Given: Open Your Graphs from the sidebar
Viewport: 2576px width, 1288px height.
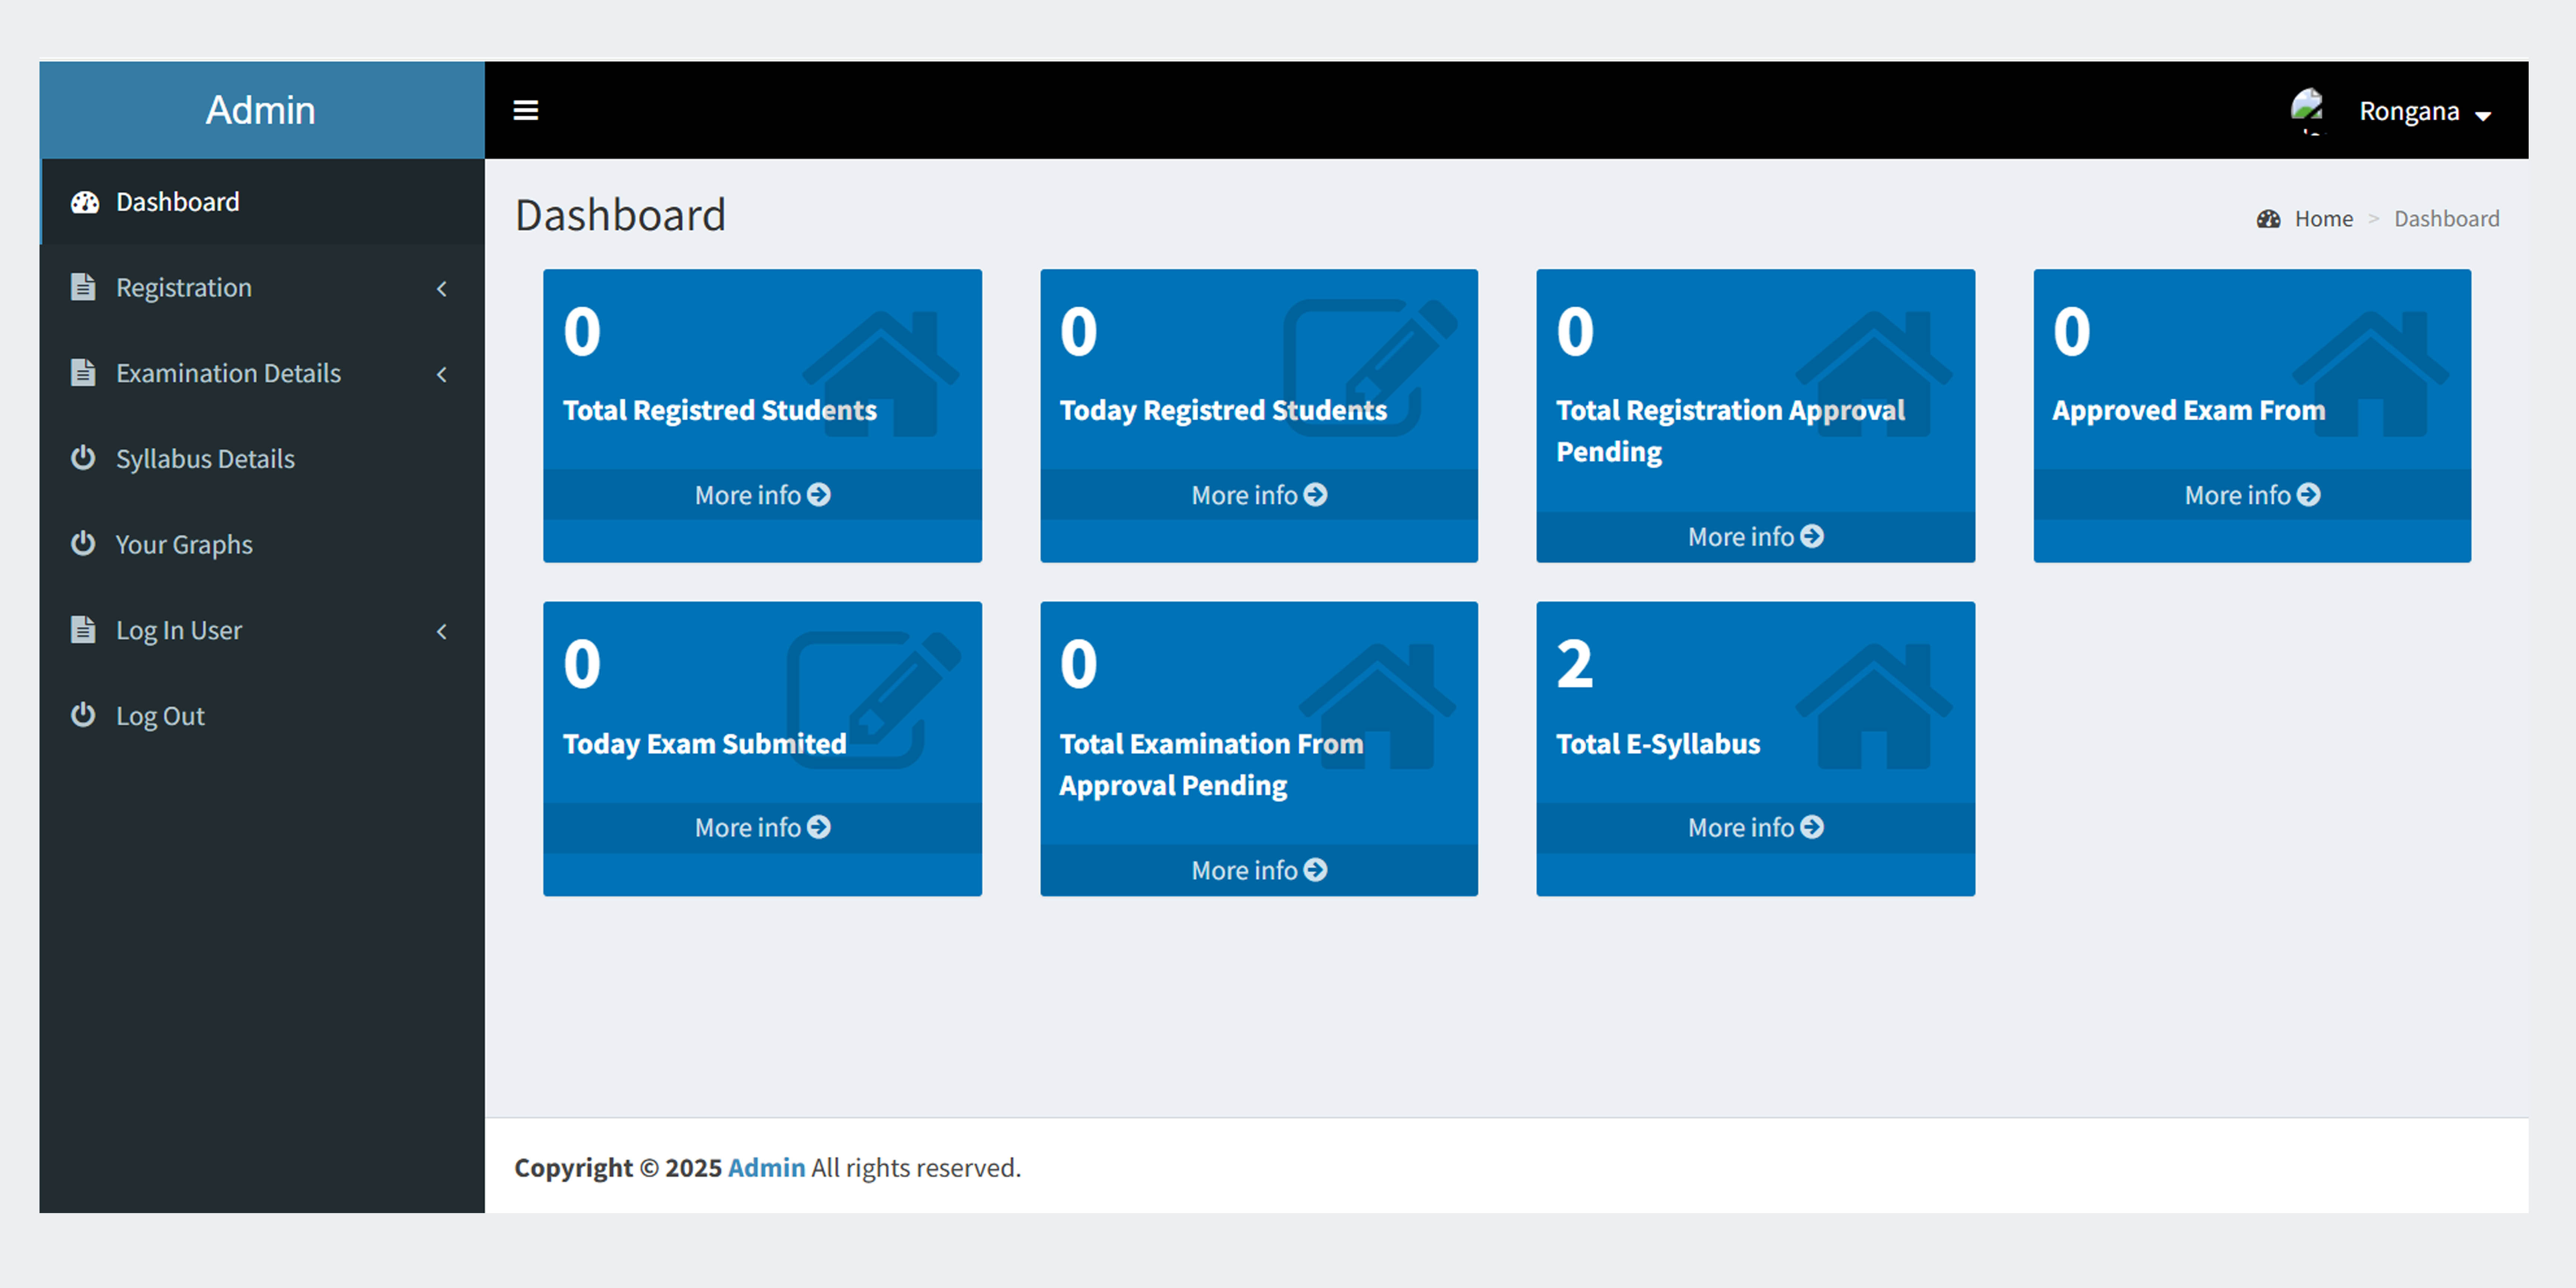Looking at the screenshot, I should 184,545.
